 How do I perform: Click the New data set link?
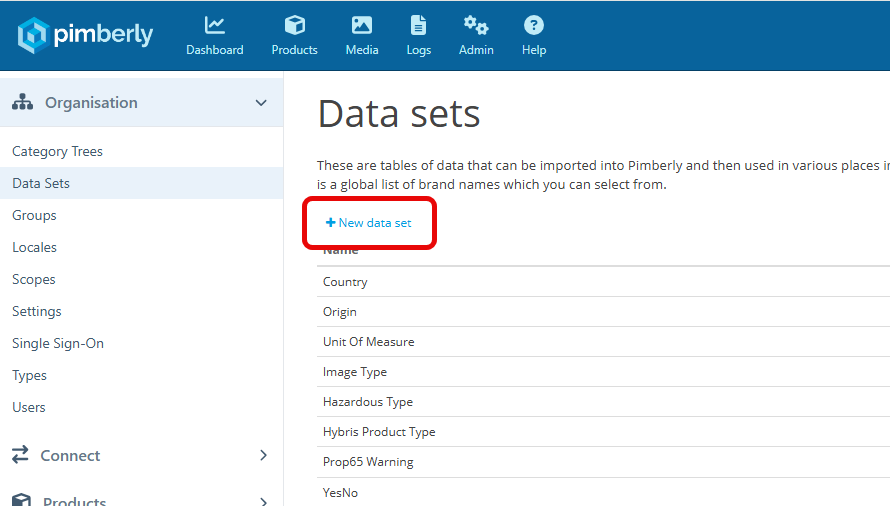point(369,223)
